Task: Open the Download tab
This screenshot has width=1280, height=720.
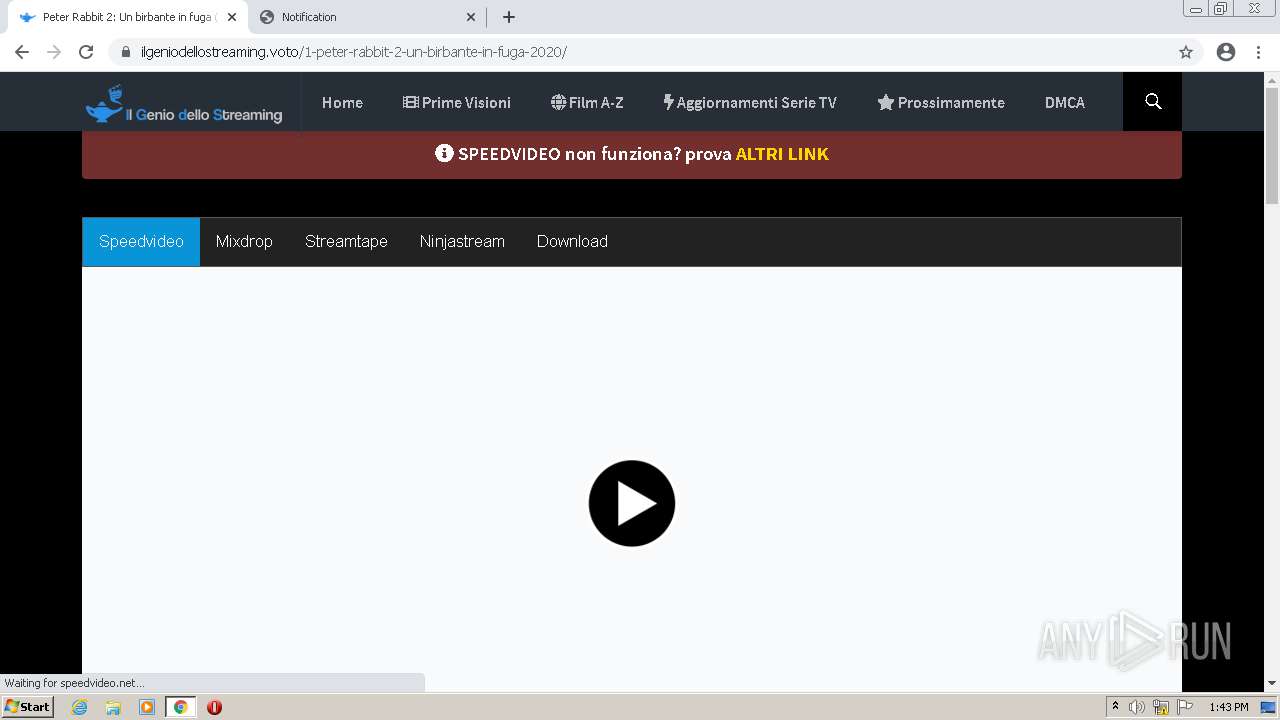Action: (572, 242)
